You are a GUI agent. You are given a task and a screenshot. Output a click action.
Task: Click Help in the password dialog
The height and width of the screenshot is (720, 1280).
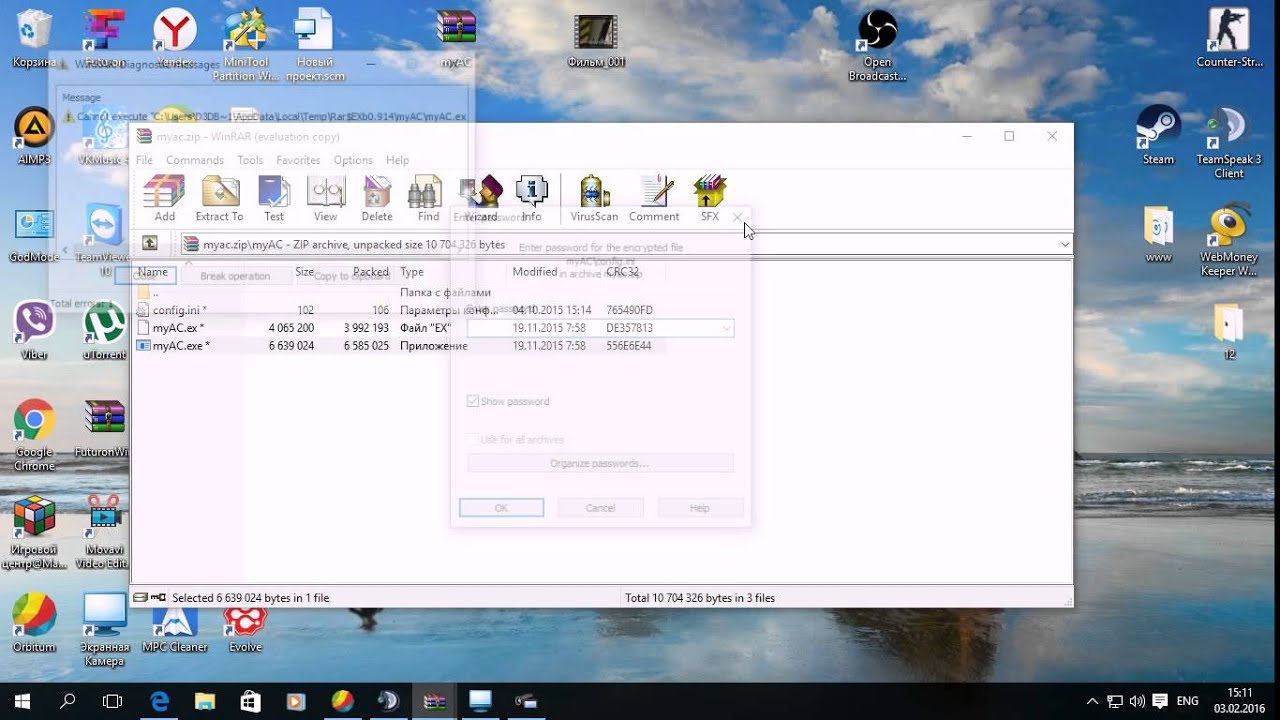[x=700, y=508]
